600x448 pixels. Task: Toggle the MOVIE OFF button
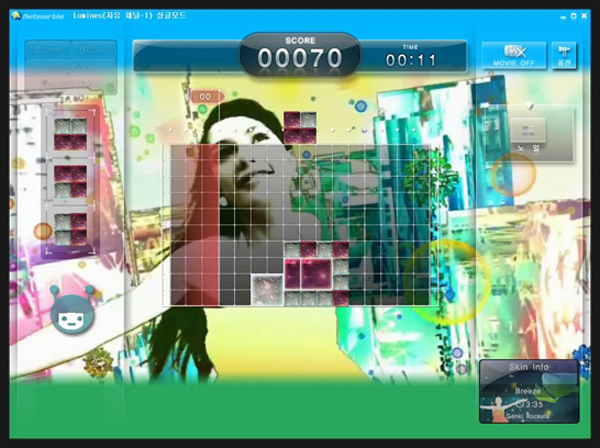(513, 55)
